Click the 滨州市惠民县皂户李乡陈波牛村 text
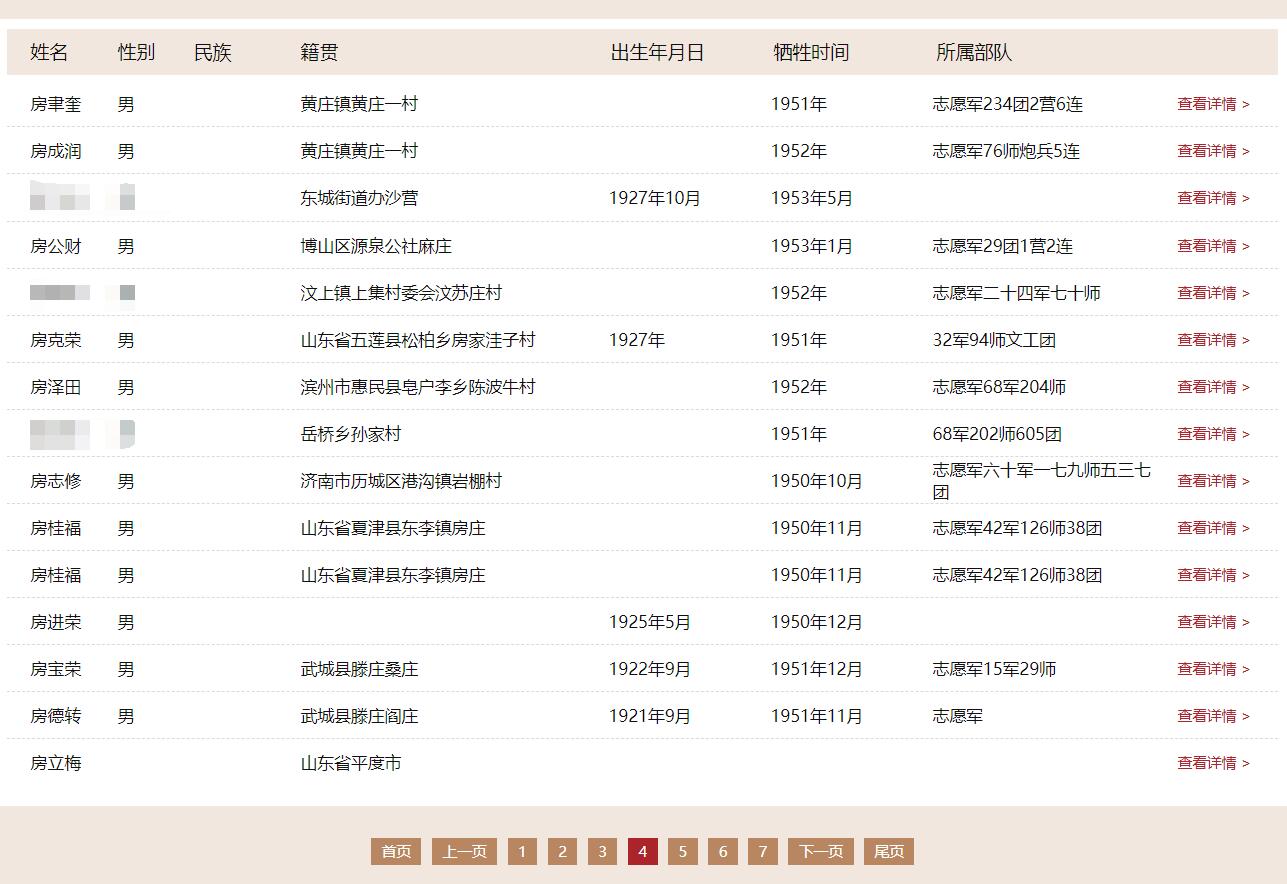1287x884 pixels. 418,387
